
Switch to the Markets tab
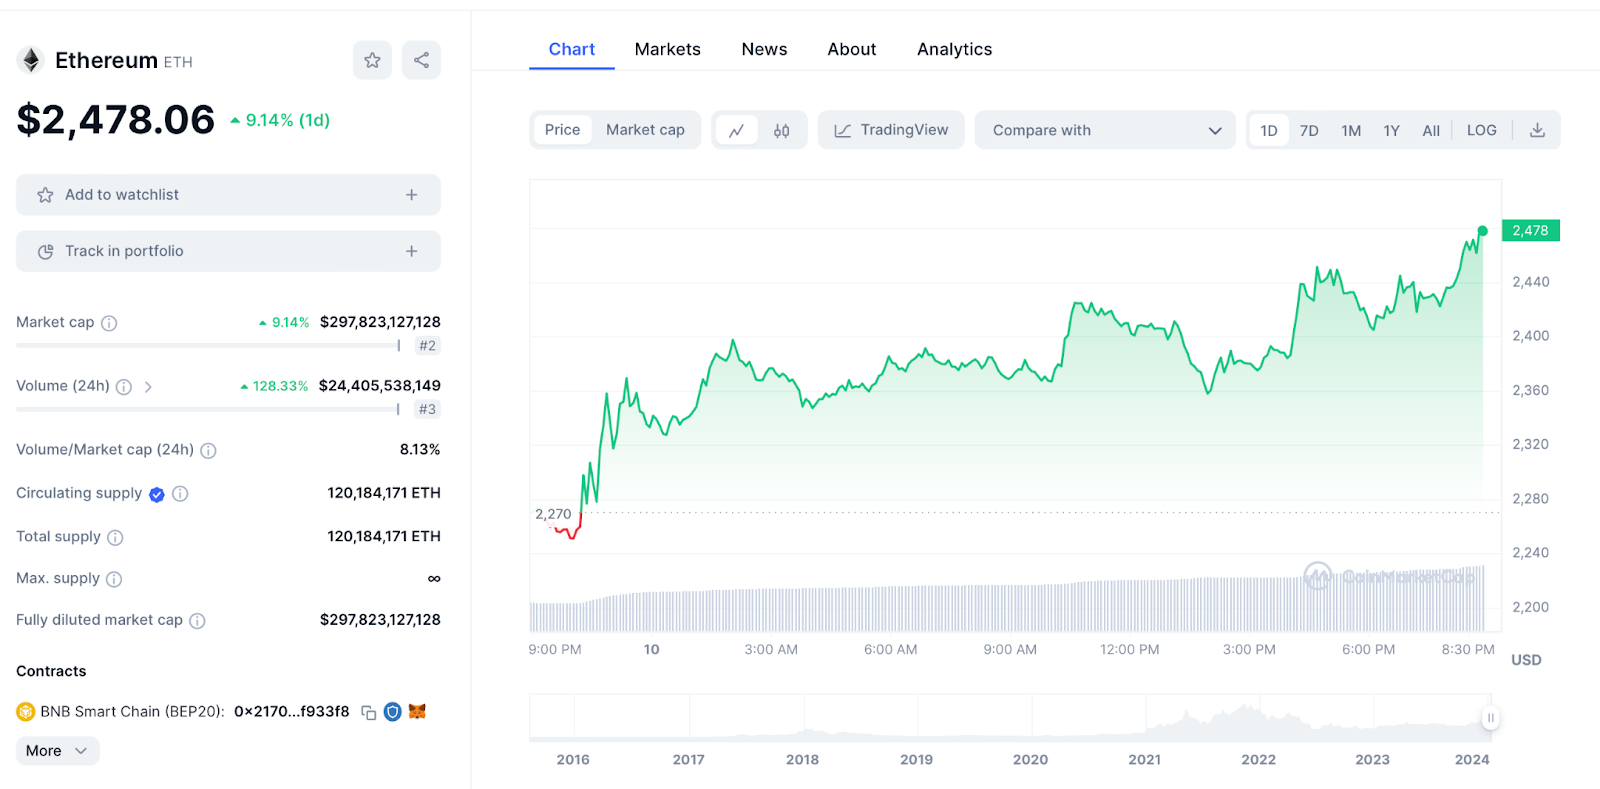667,49
